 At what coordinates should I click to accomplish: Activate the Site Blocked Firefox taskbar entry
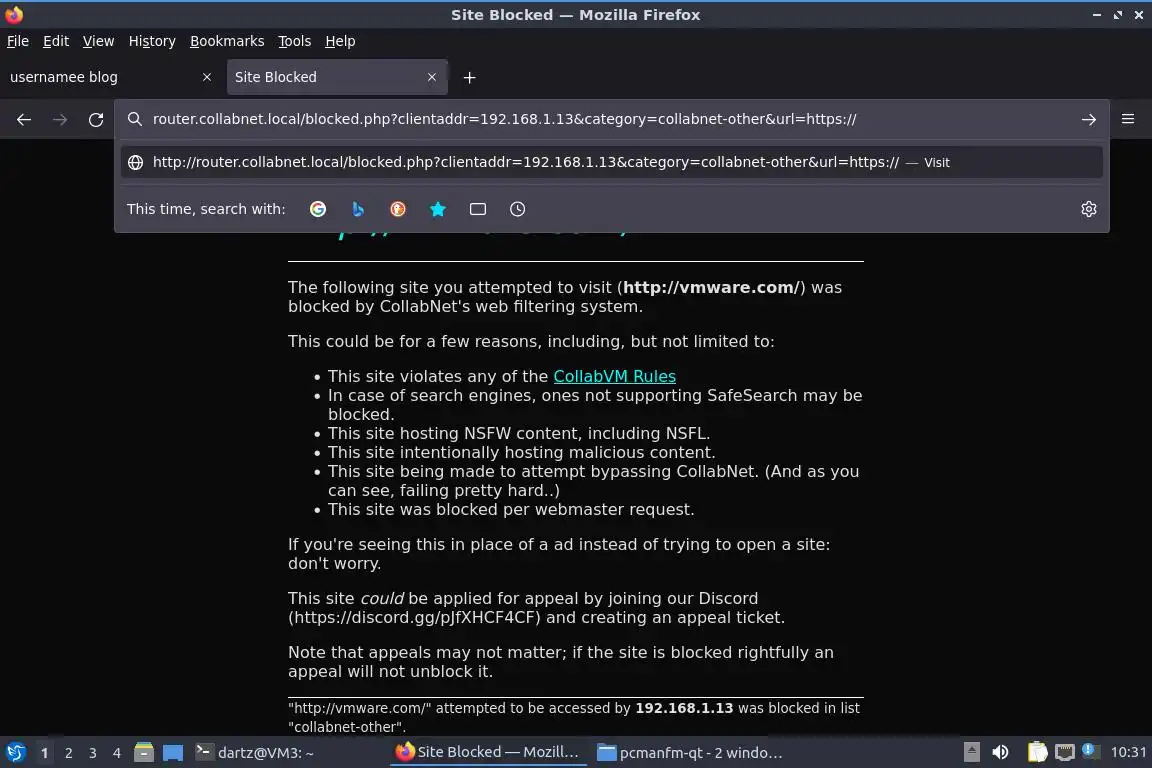click(x=489, y=752)
